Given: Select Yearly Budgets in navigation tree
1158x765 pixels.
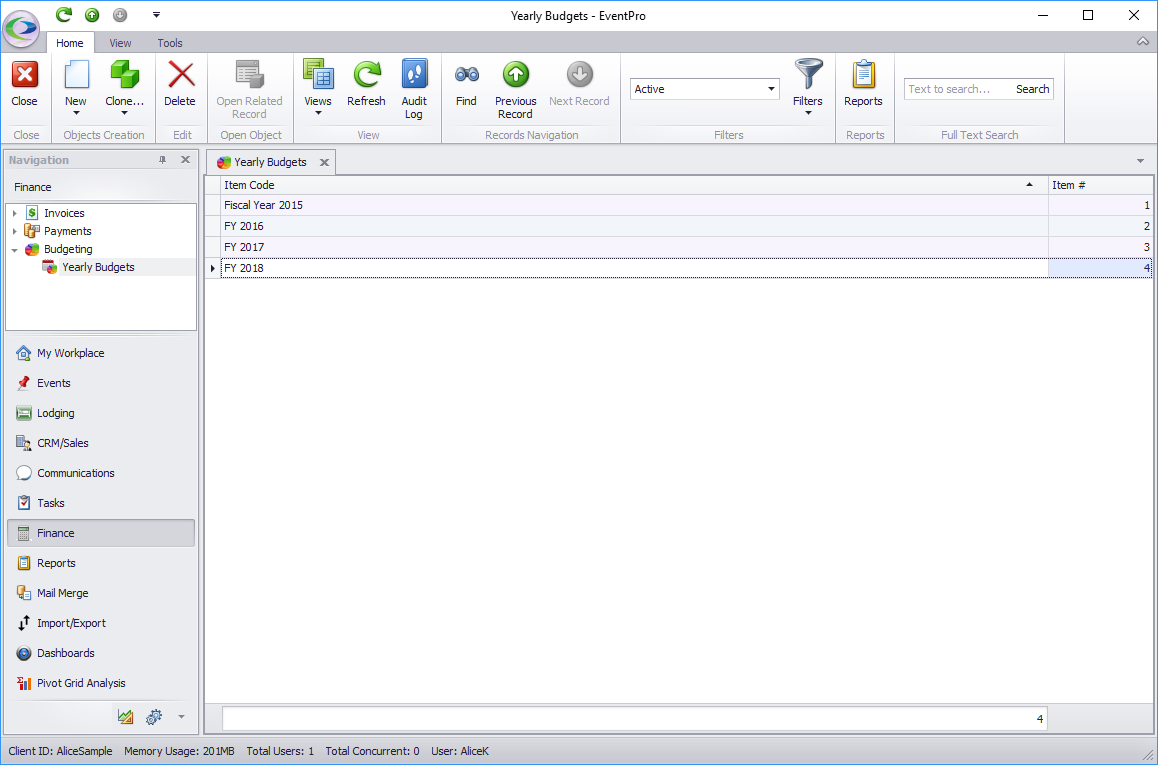Looking at the screenshot, I should click(x=98, y=267).
